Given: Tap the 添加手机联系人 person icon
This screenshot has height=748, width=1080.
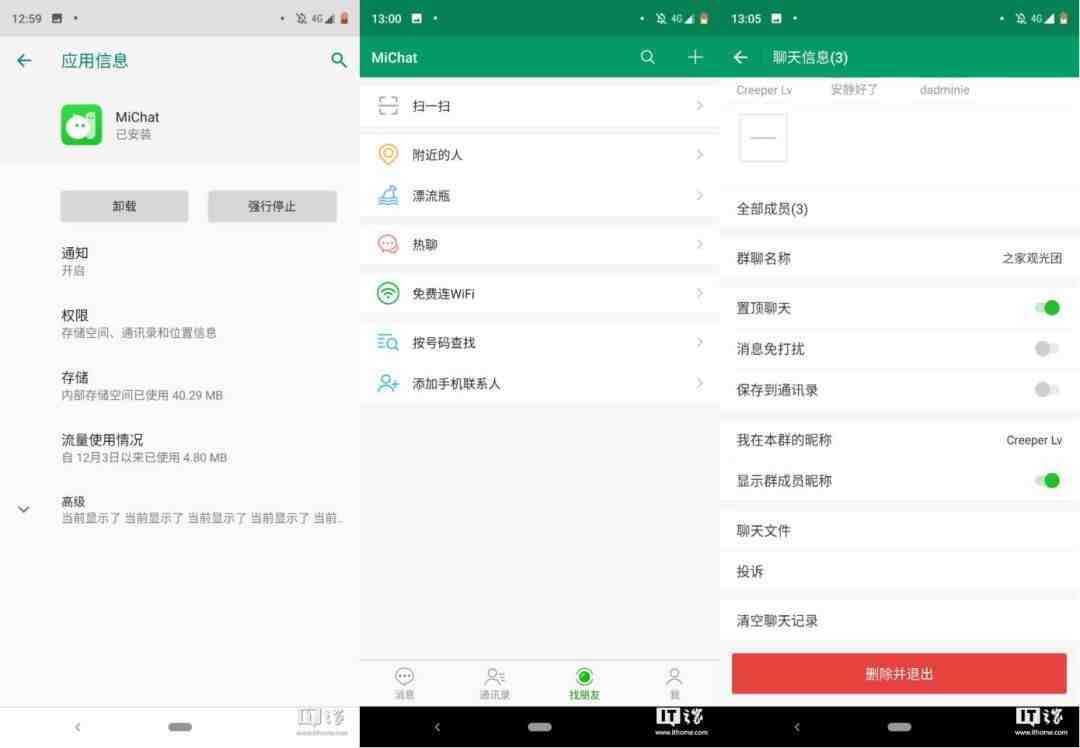Looking at the screenshot, I should coord(388,383).
